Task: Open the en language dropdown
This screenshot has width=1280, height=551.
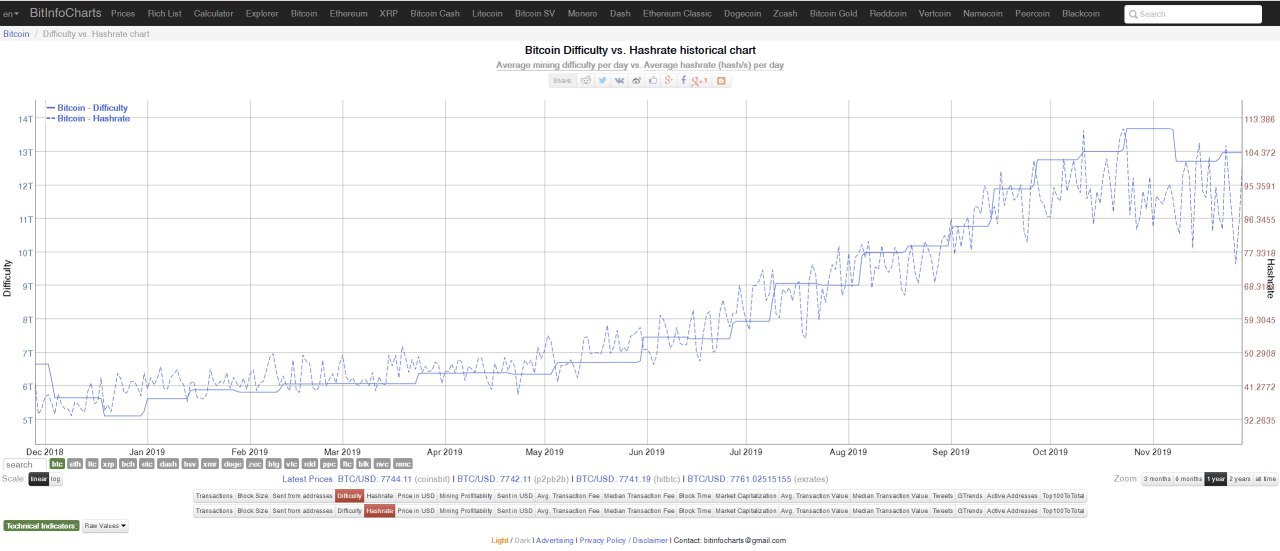Action: (x=11, y=14)
